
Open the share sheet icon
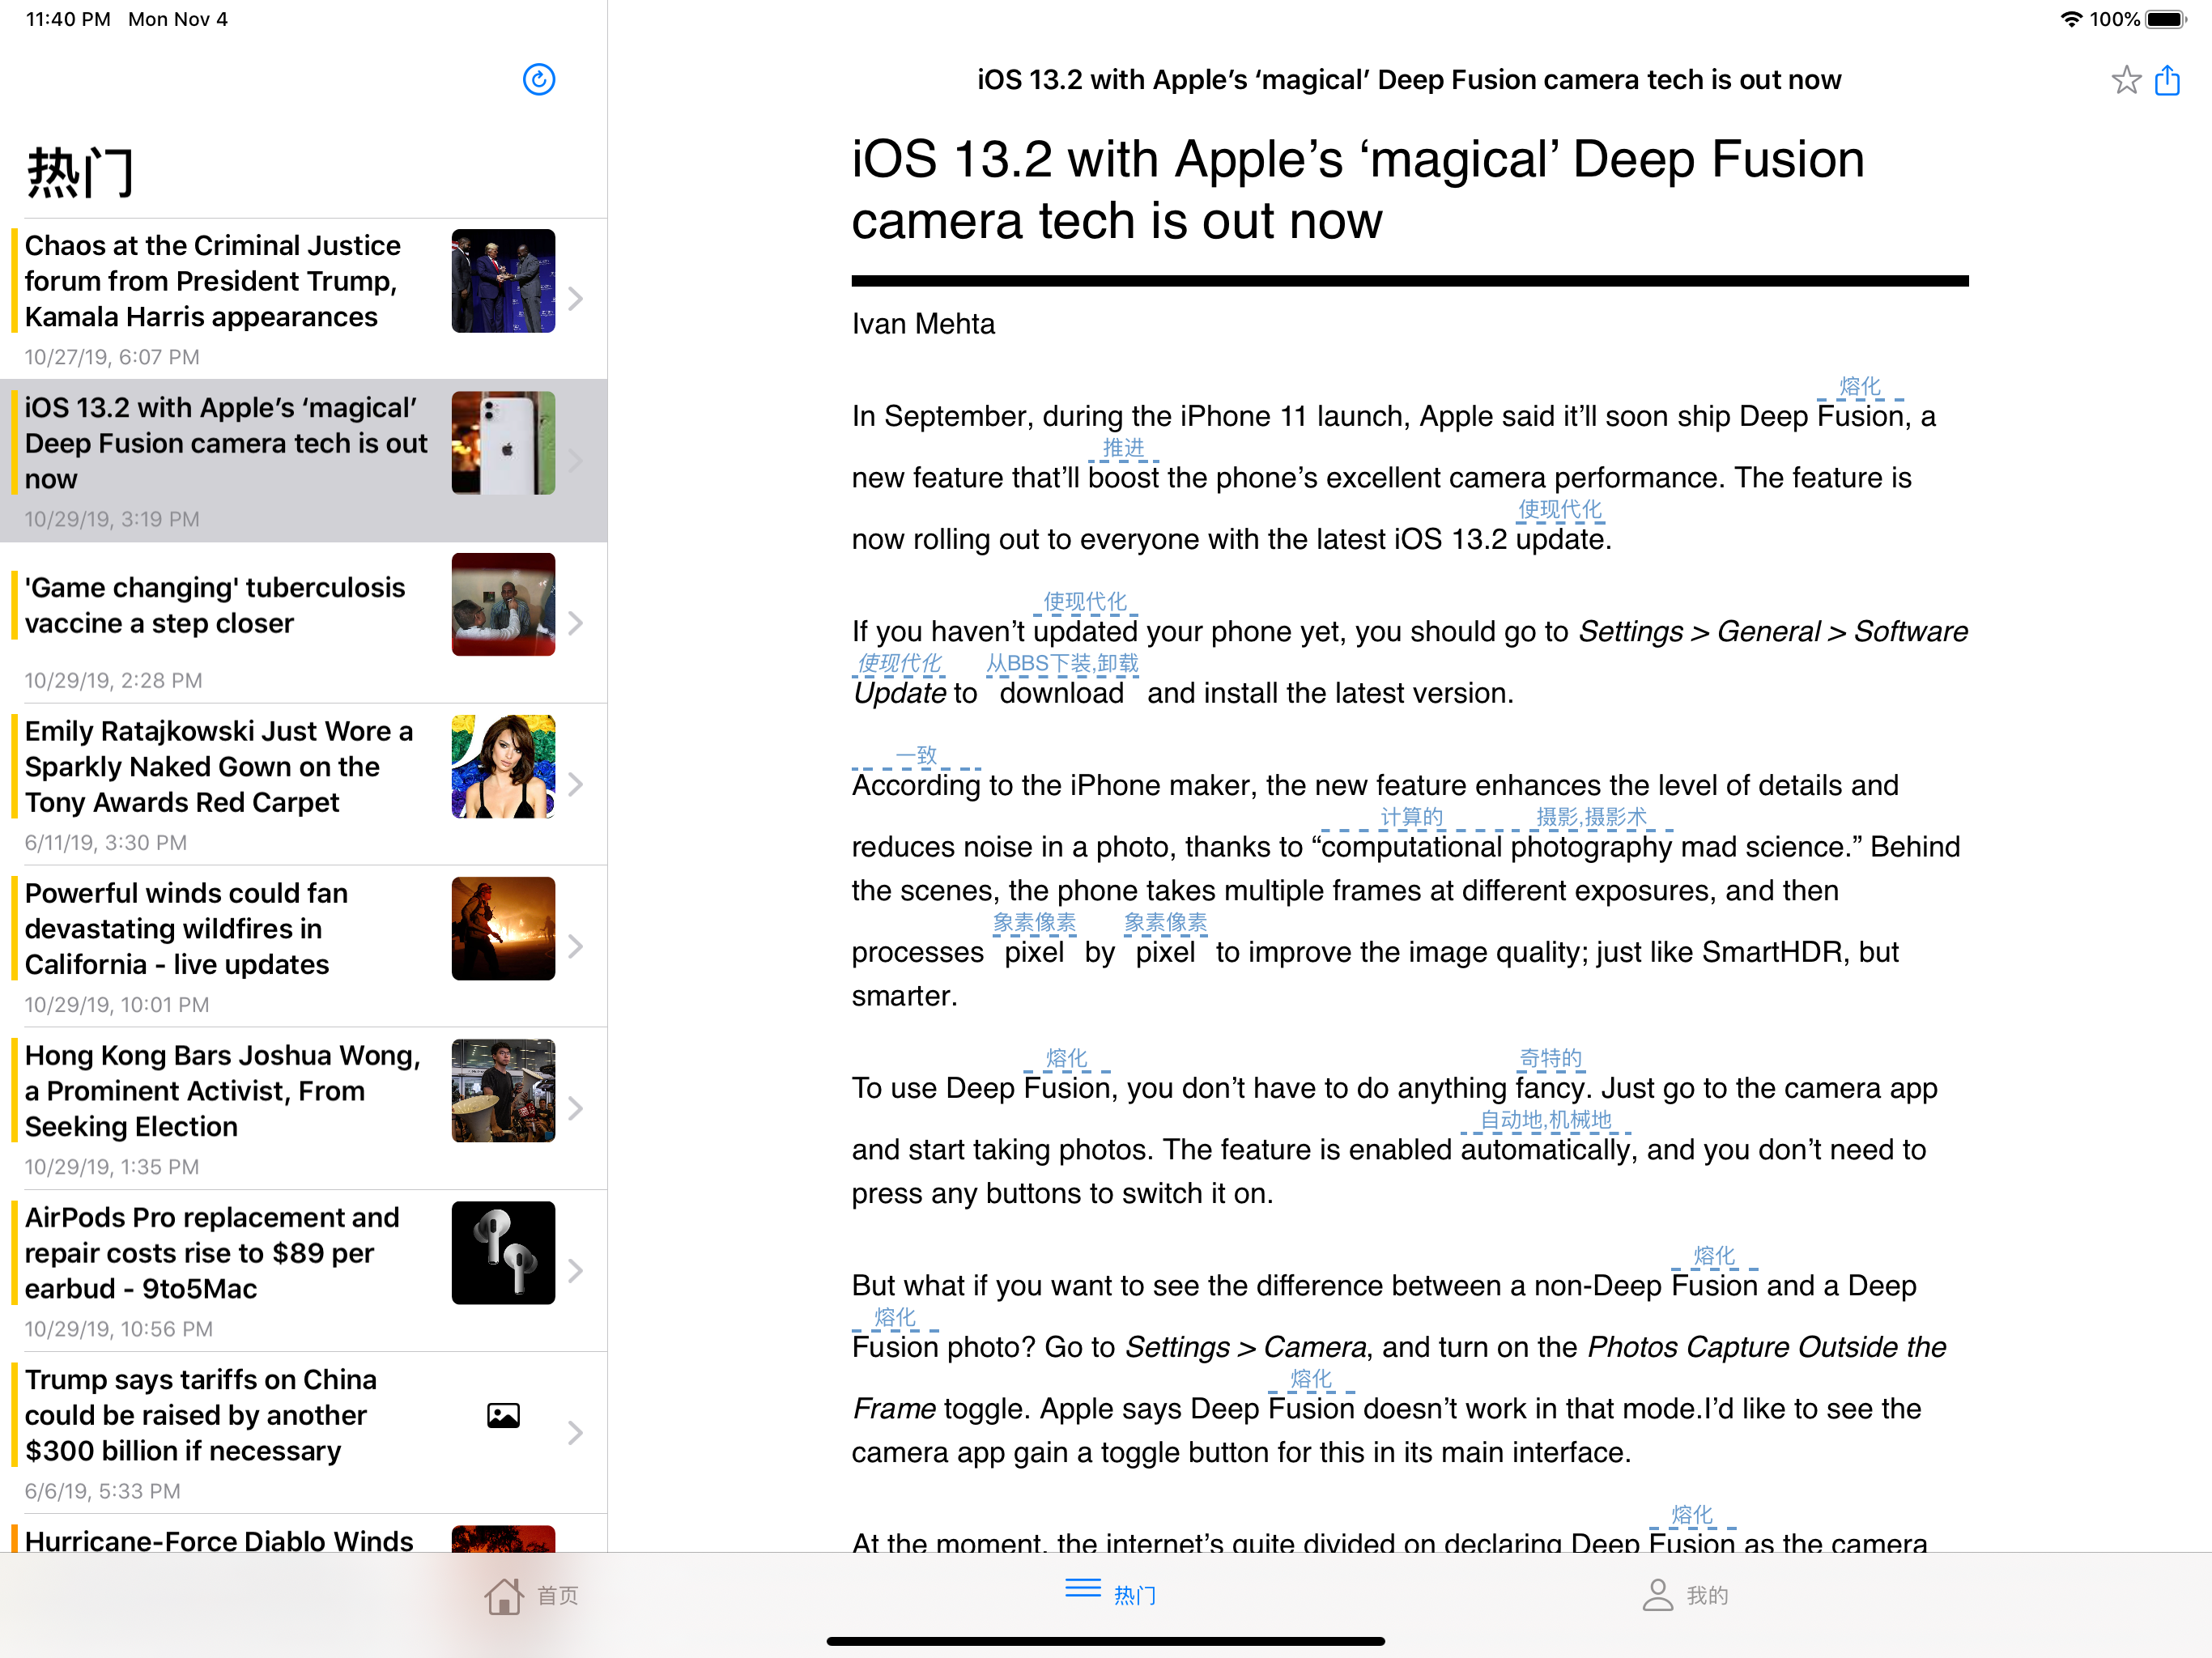[2167, 79]
